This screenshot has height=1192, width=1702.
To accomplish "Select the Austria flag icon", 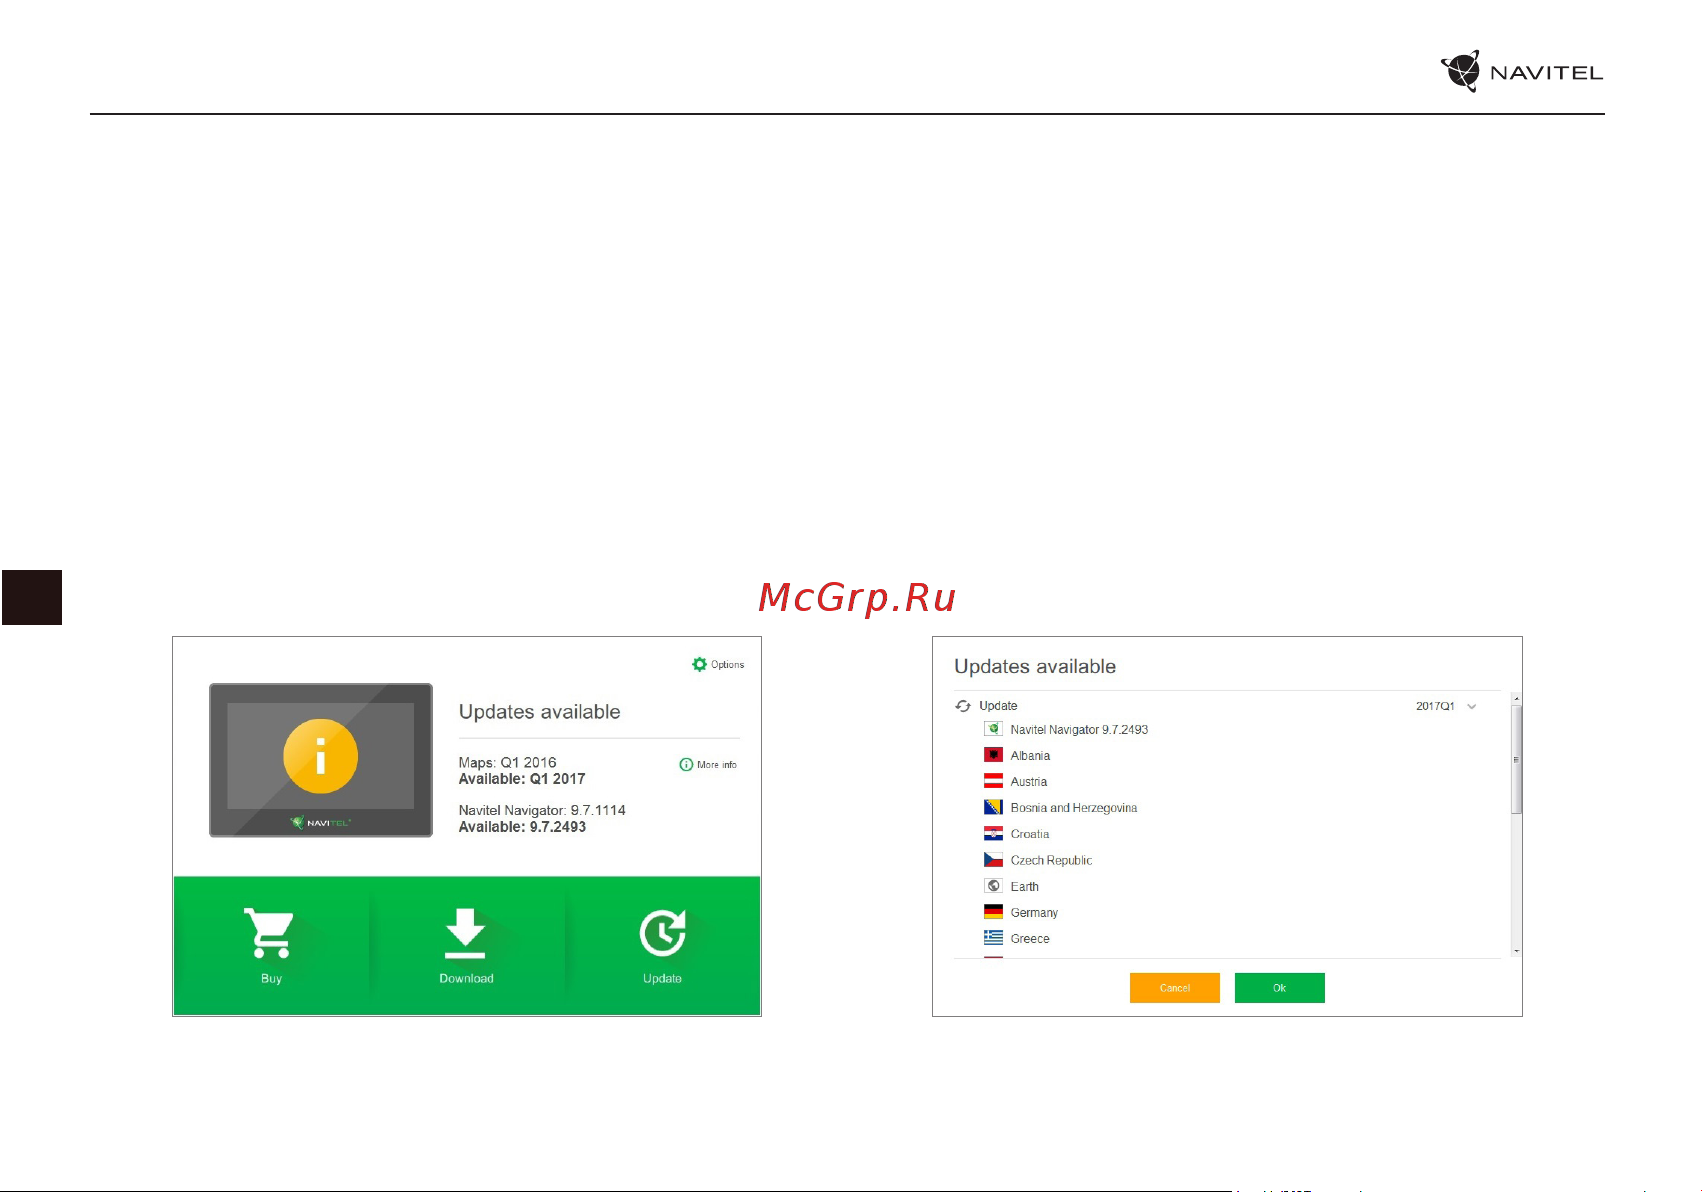I will coord(993,781).
